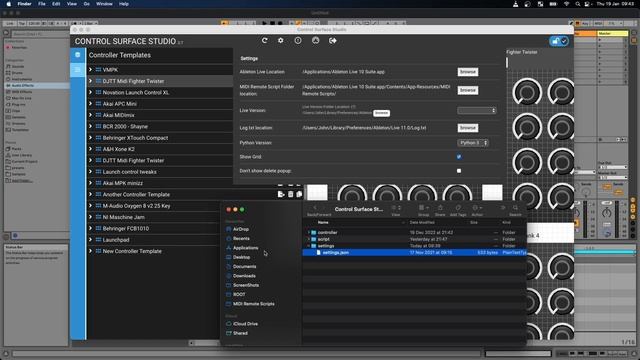Click browse for MIDI Remote Script Folder location

pyautogui.click(x=468, y=90)
